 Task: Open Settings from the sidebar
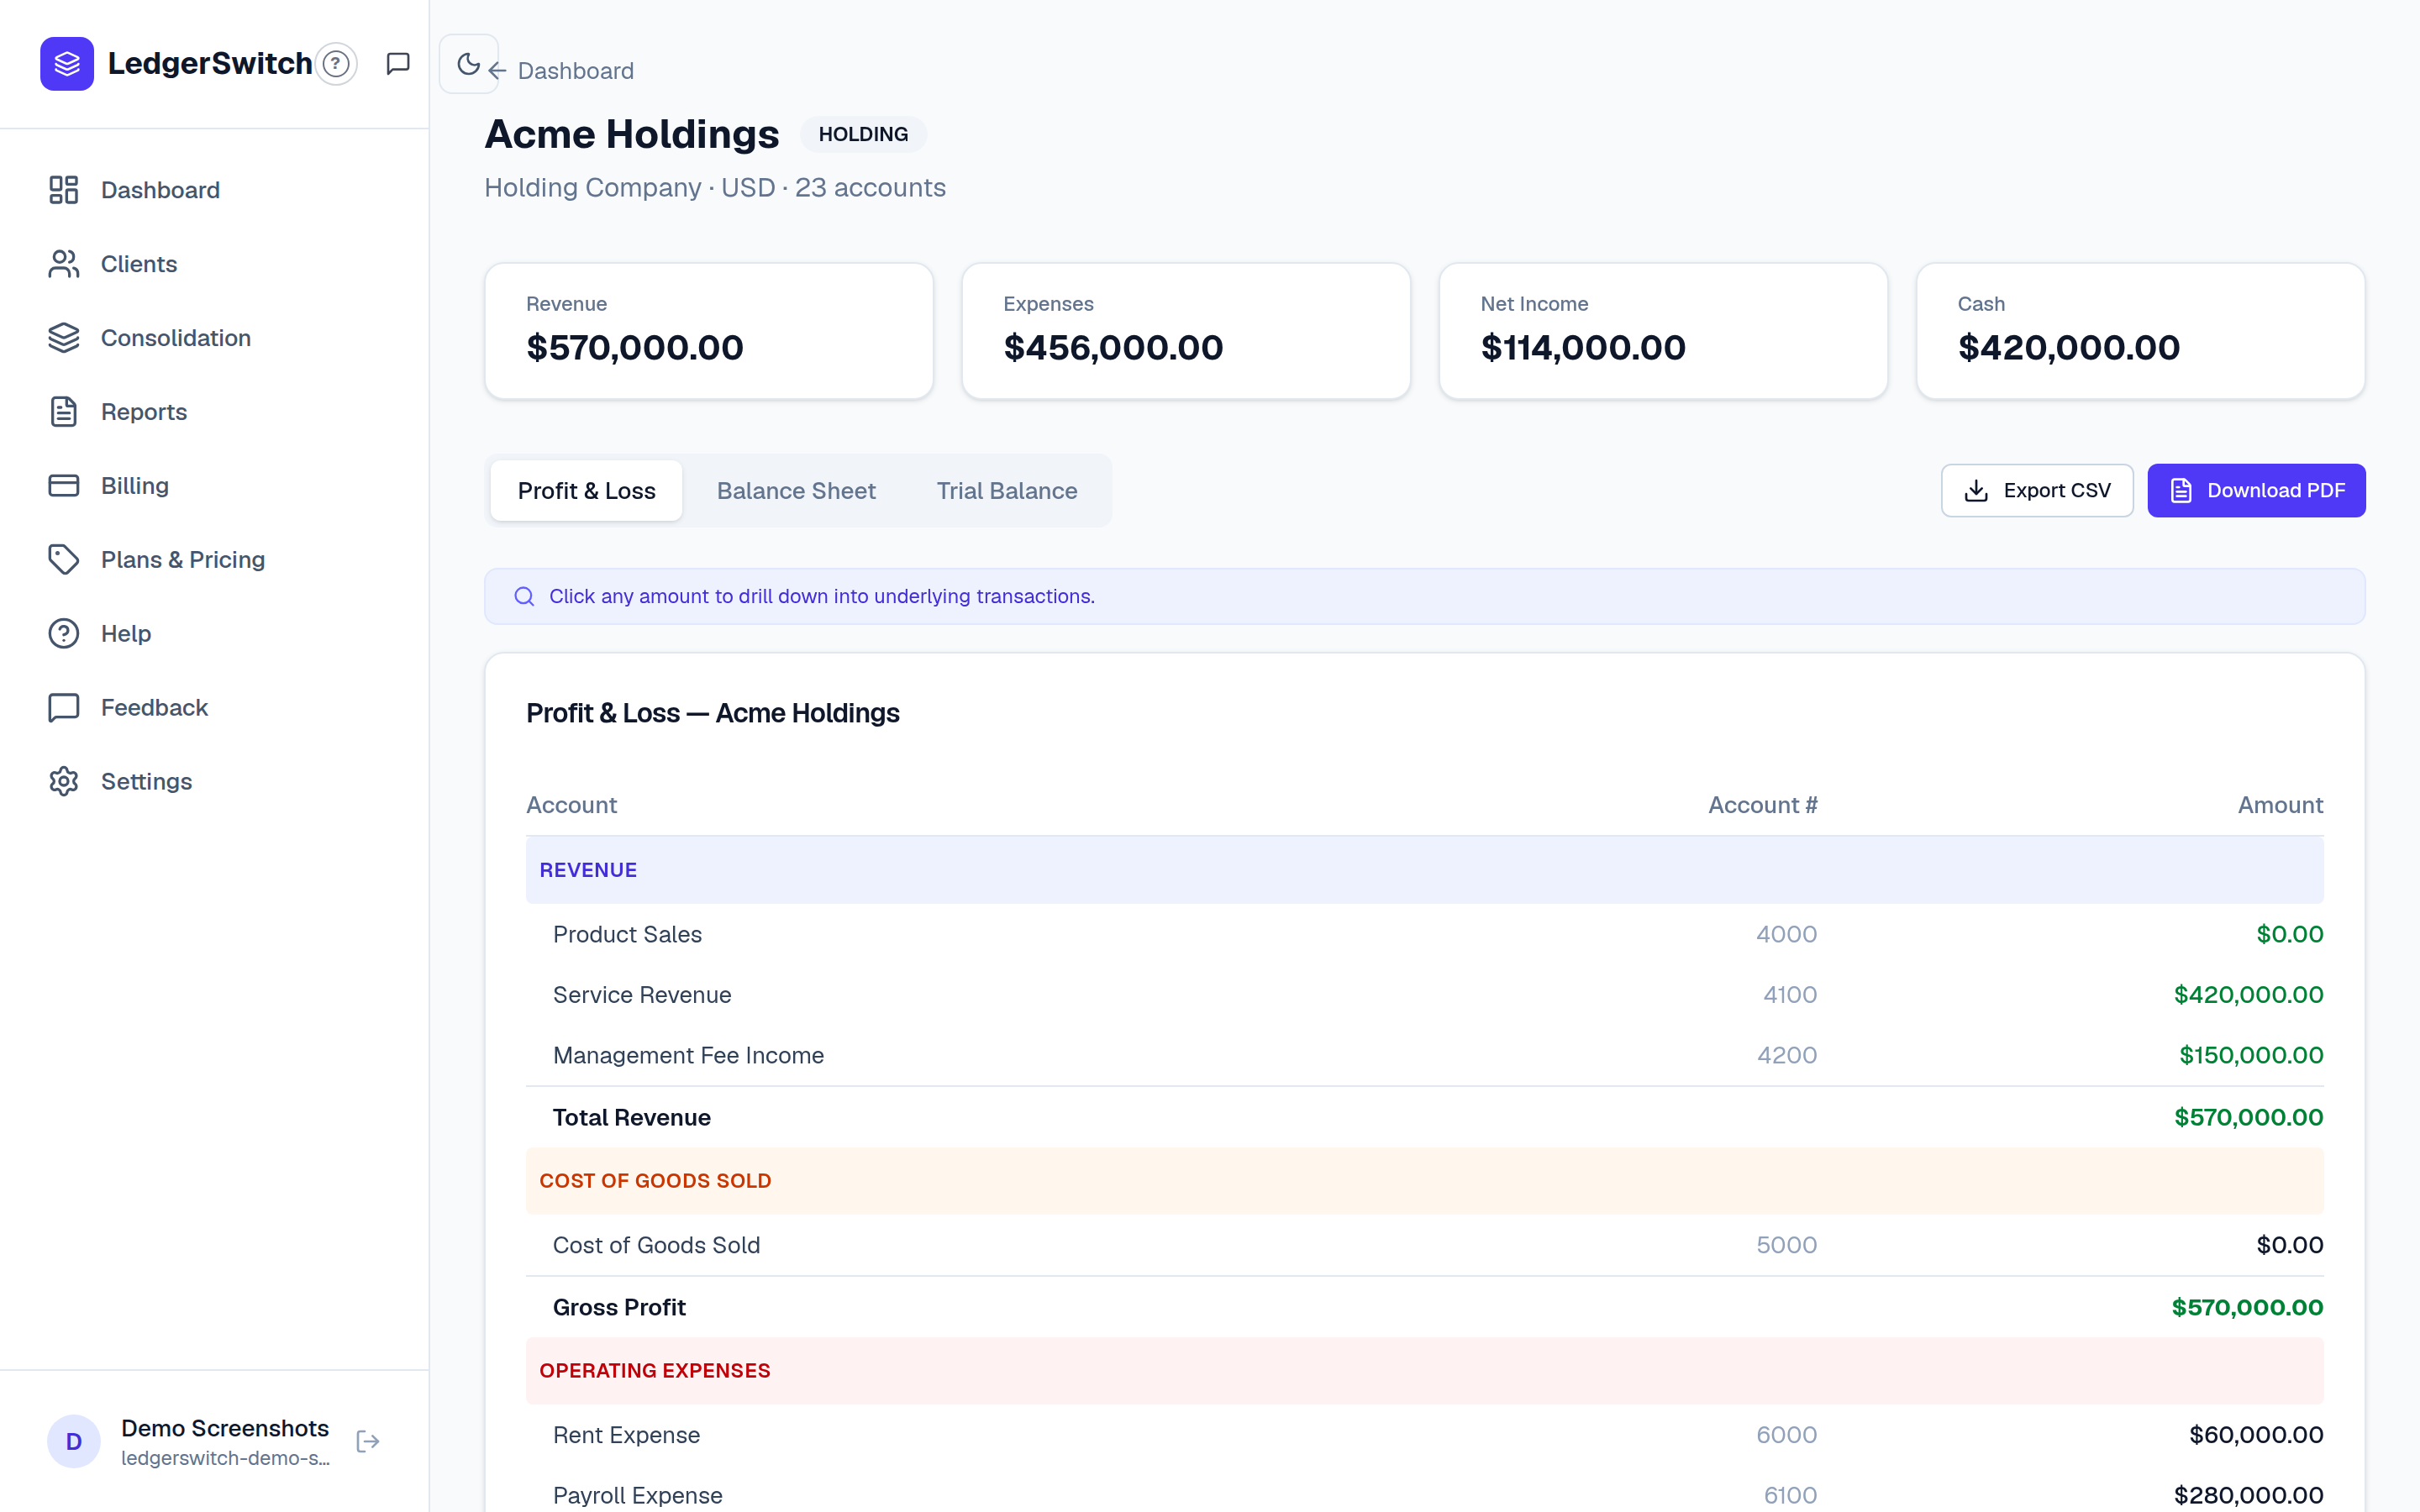coord(214,782)
